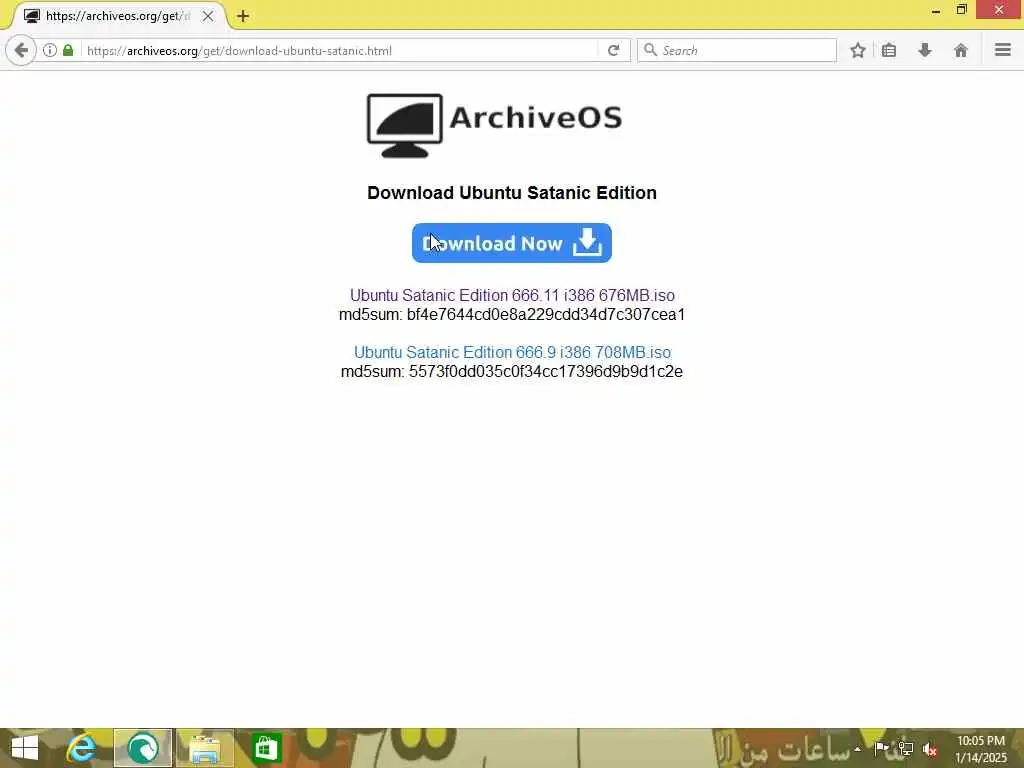Open Ubuntu Satanic Edition 666.9 iso link

(512, 352)
